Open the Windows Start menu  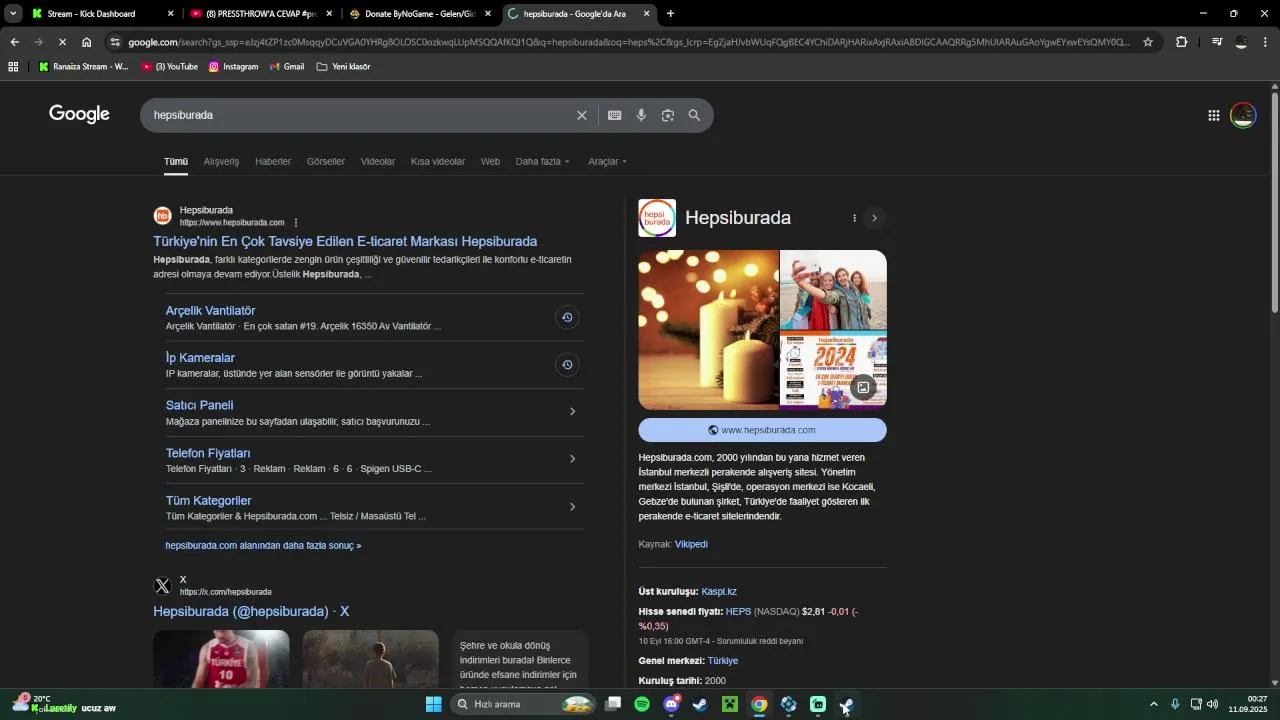(434, 704)
